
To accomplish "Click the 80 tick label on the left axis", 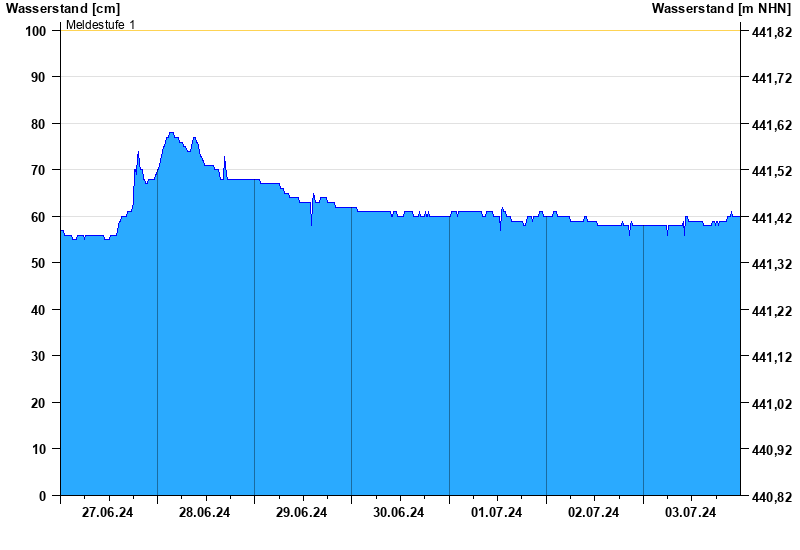I will [x=39, y=124].
